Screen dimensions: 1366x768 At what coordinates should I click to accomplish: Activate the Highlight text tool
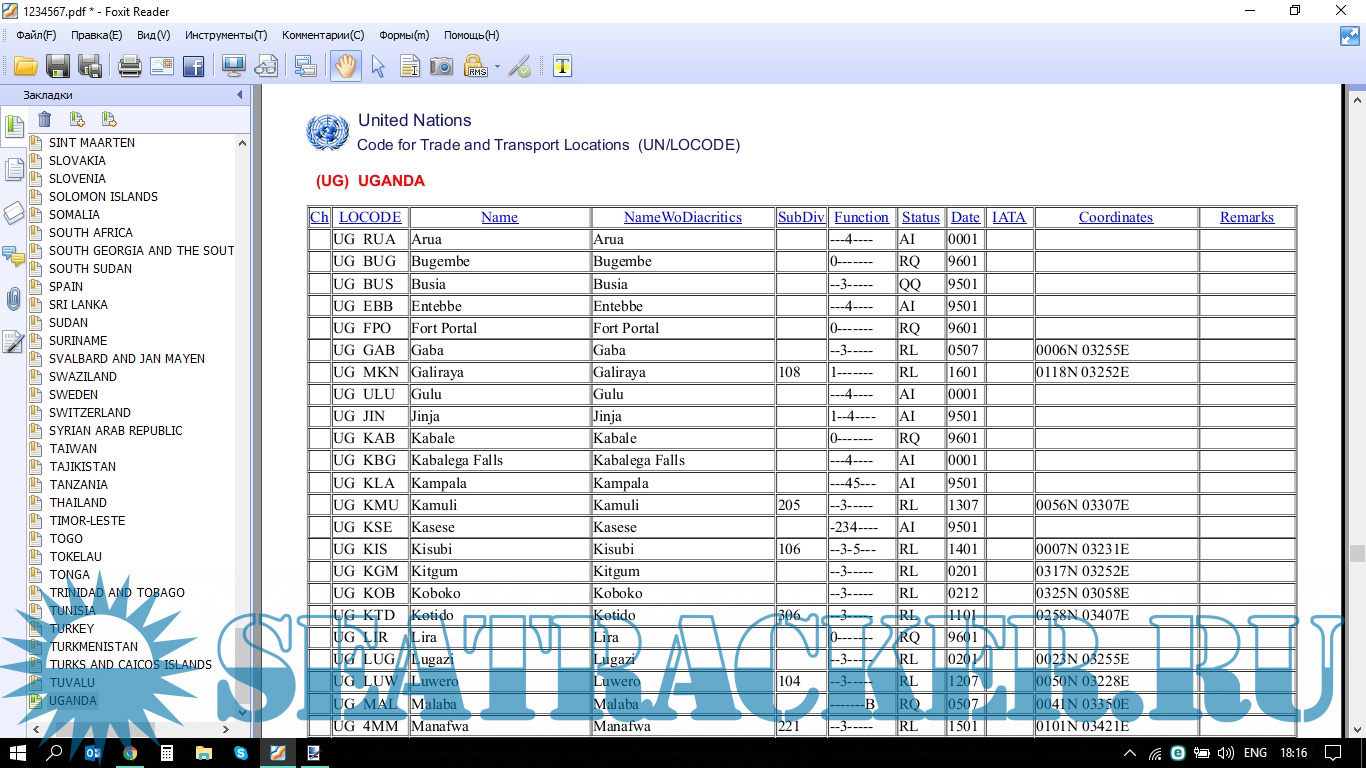coord(563,67)
